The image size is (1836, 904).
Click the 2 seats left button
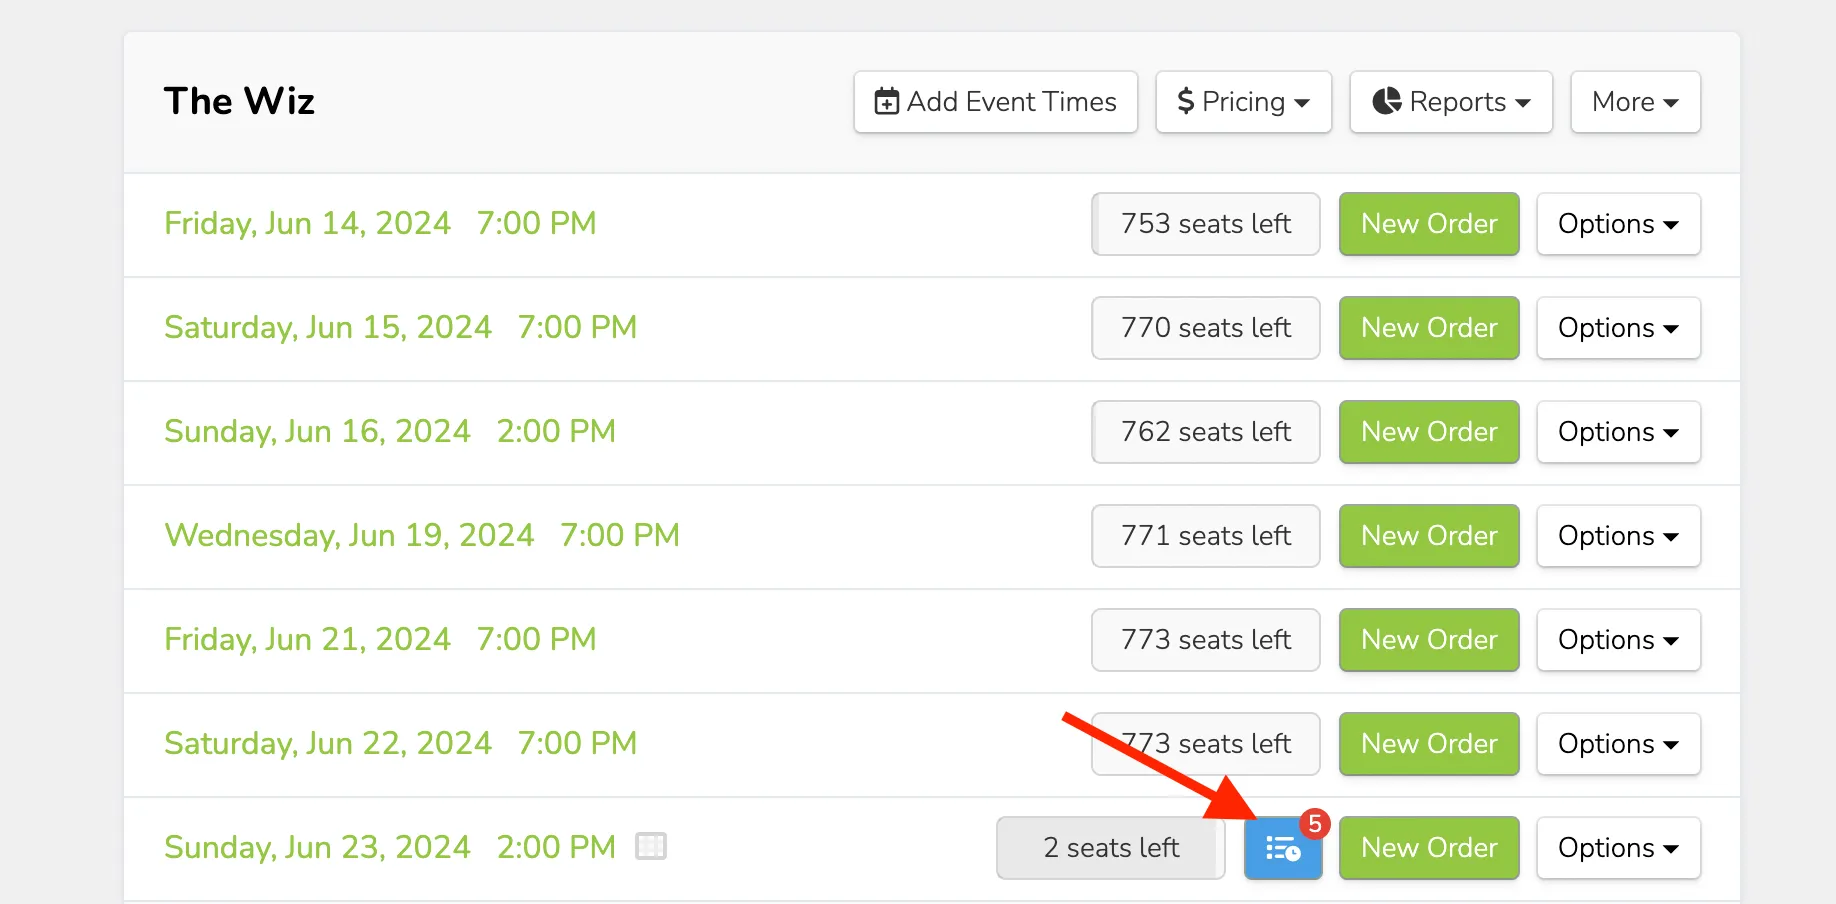pos(1111,848)
